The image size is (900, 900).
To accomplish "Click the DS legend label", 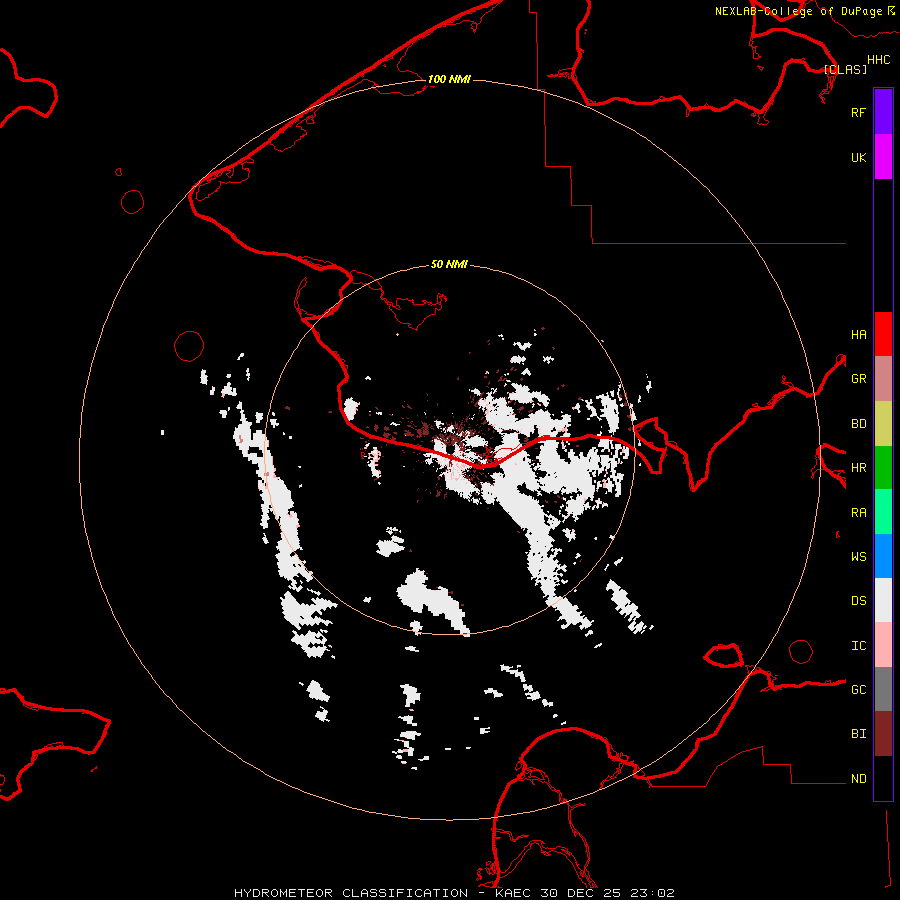I will 858,601.
